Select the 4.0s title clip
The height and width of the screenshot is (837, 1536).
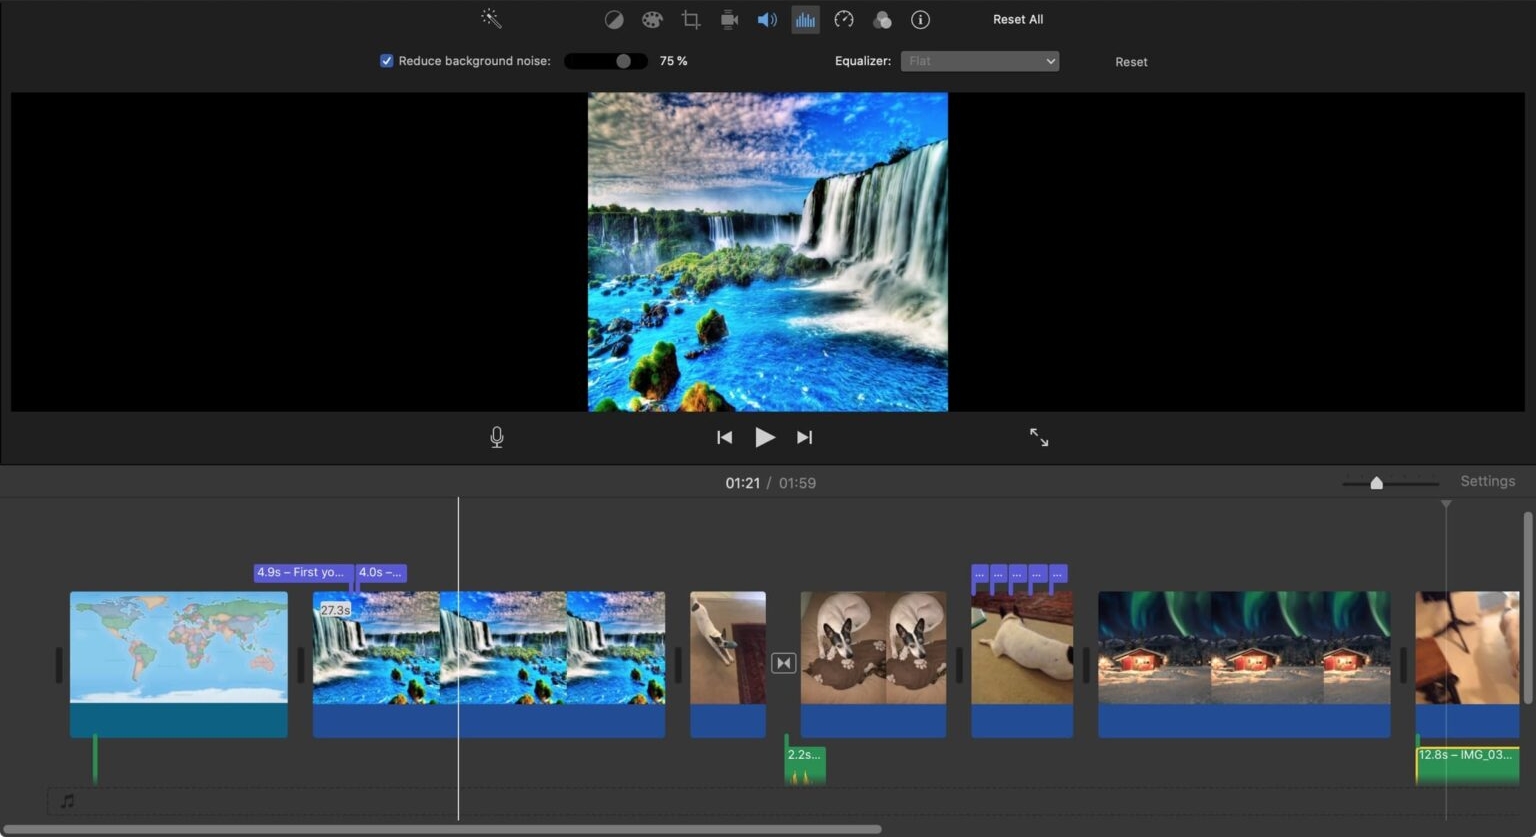coord(381,572)
